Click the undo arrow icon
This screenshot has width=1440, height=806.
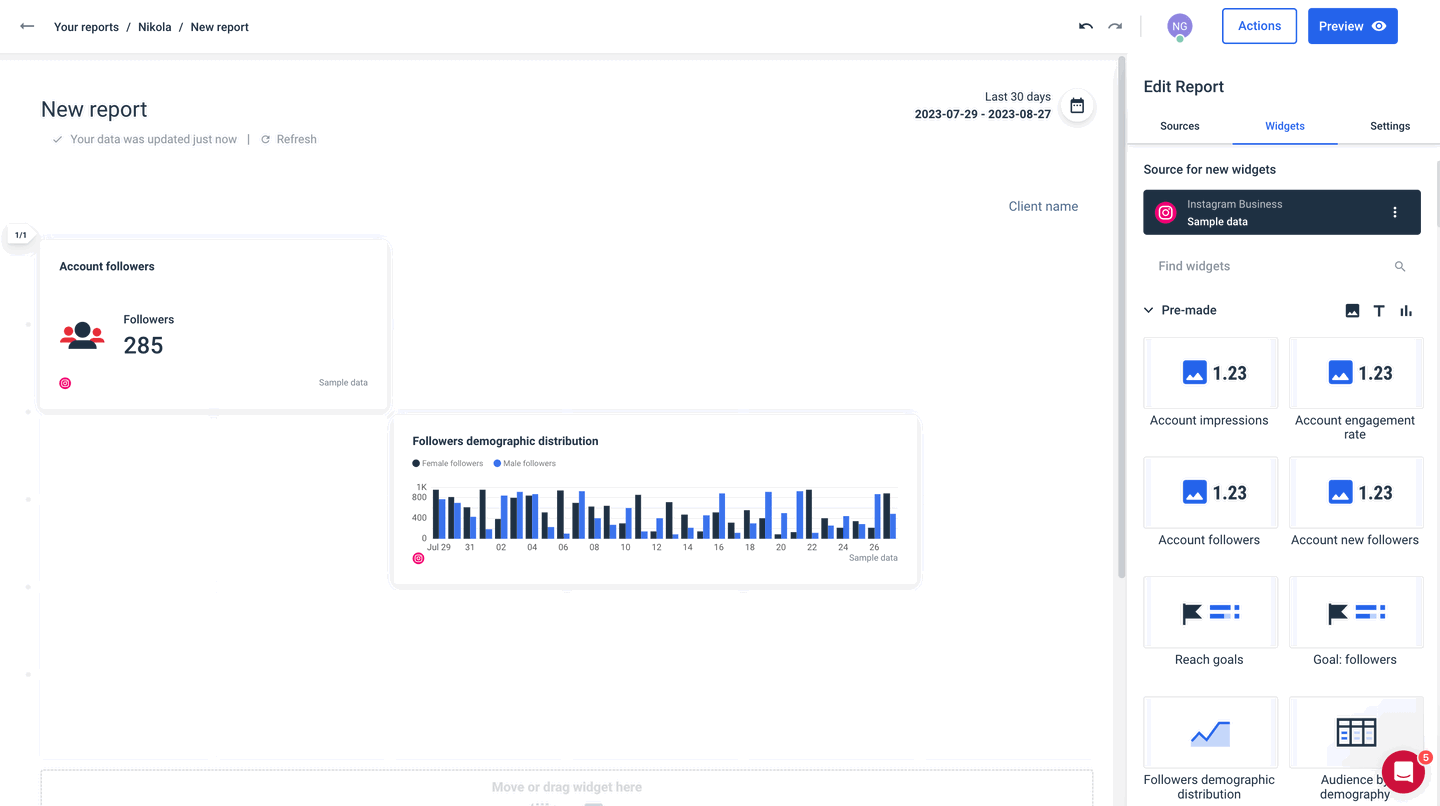[x=1085, y=27]
